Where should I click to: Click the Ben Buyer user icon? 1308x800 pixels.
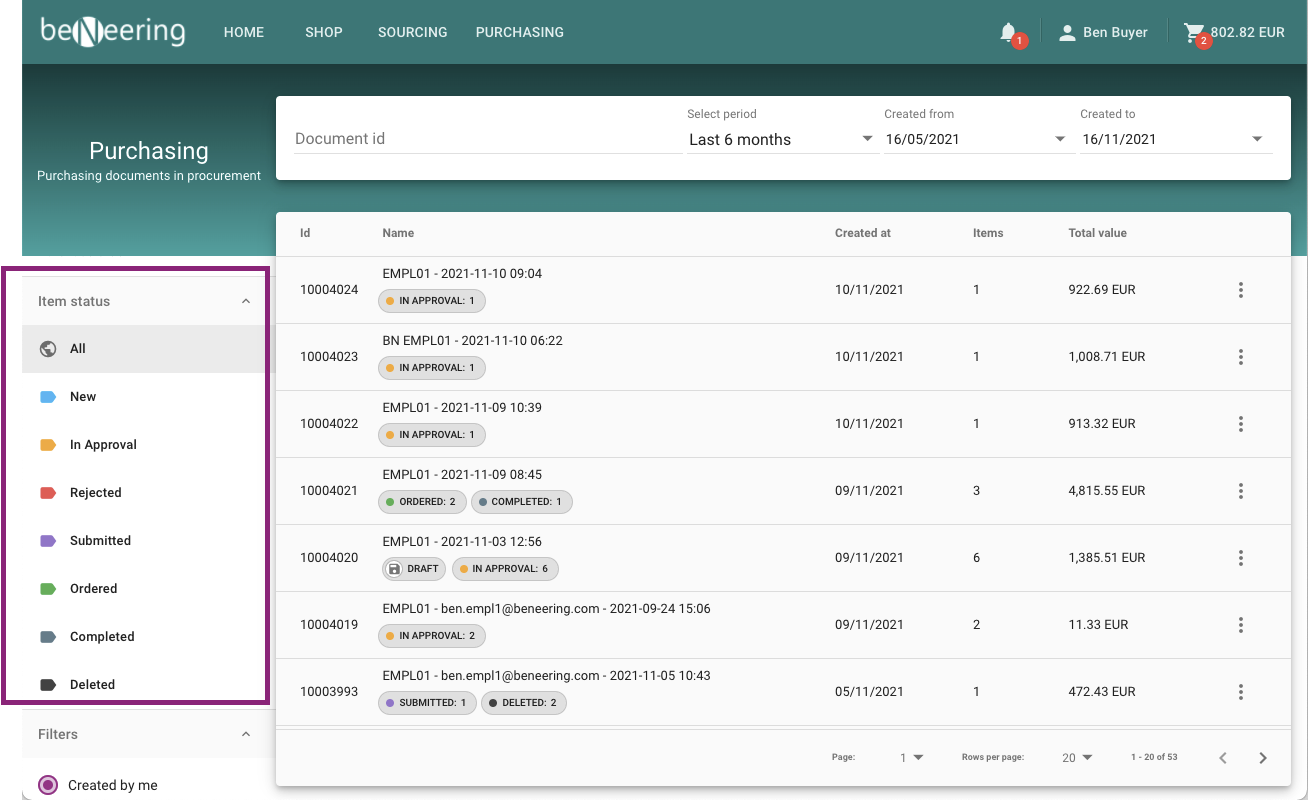click(1067, 33)
